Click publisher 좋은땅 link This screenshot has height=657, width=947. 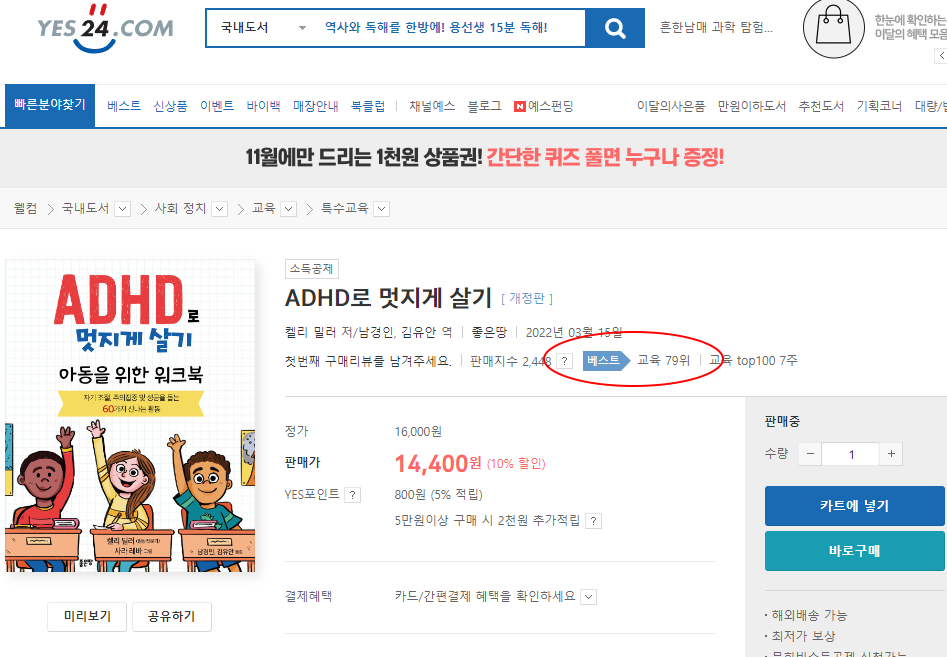click(489, 332)
